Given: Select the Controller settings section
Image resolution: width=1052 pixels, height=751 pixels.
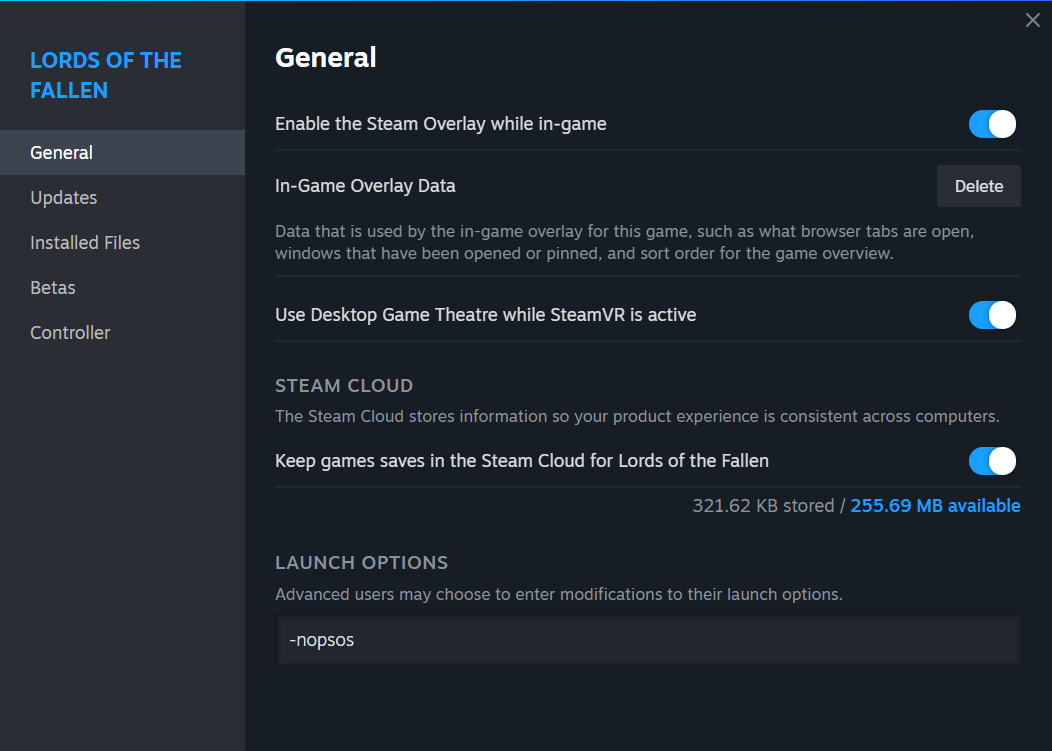Looking at the screenshot, I should pyautogui.click(x=122, y=332).
